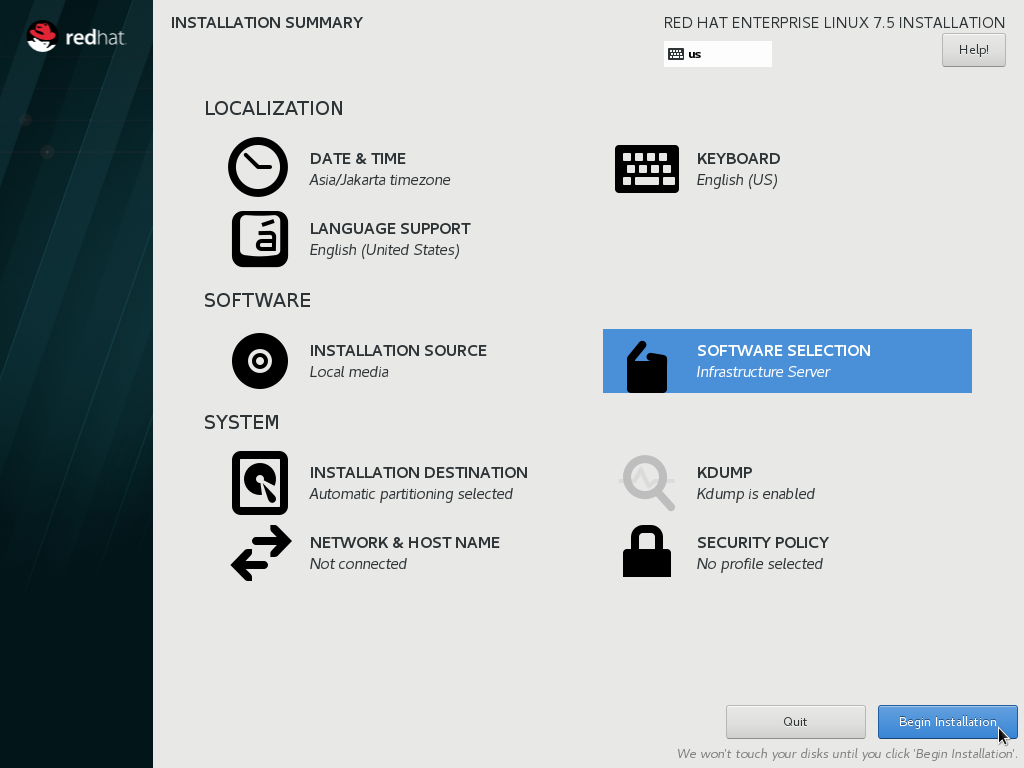The width and height of the screenshot is (1024, 768).
Task: Click the Quit button
Action: coord(795,722)
